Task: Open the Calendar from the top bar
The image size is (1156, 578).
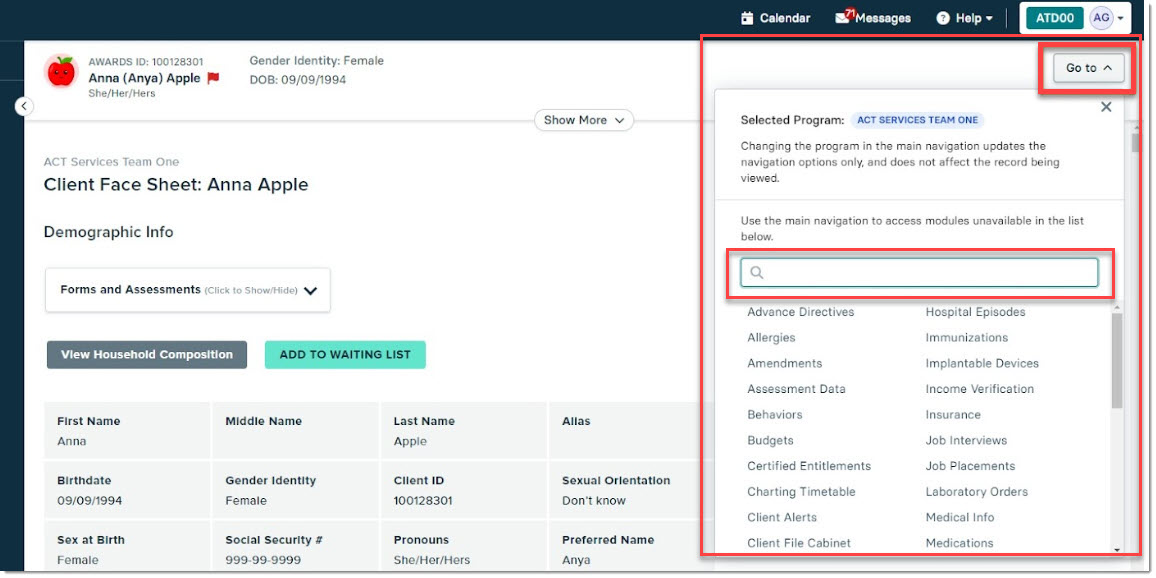Action: [x=775, y=18]
